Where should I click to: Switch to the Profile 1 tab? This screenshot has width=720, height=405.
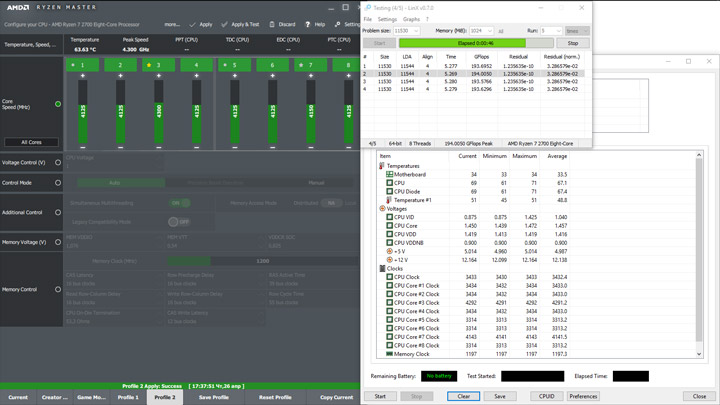[x=128, y=397]
